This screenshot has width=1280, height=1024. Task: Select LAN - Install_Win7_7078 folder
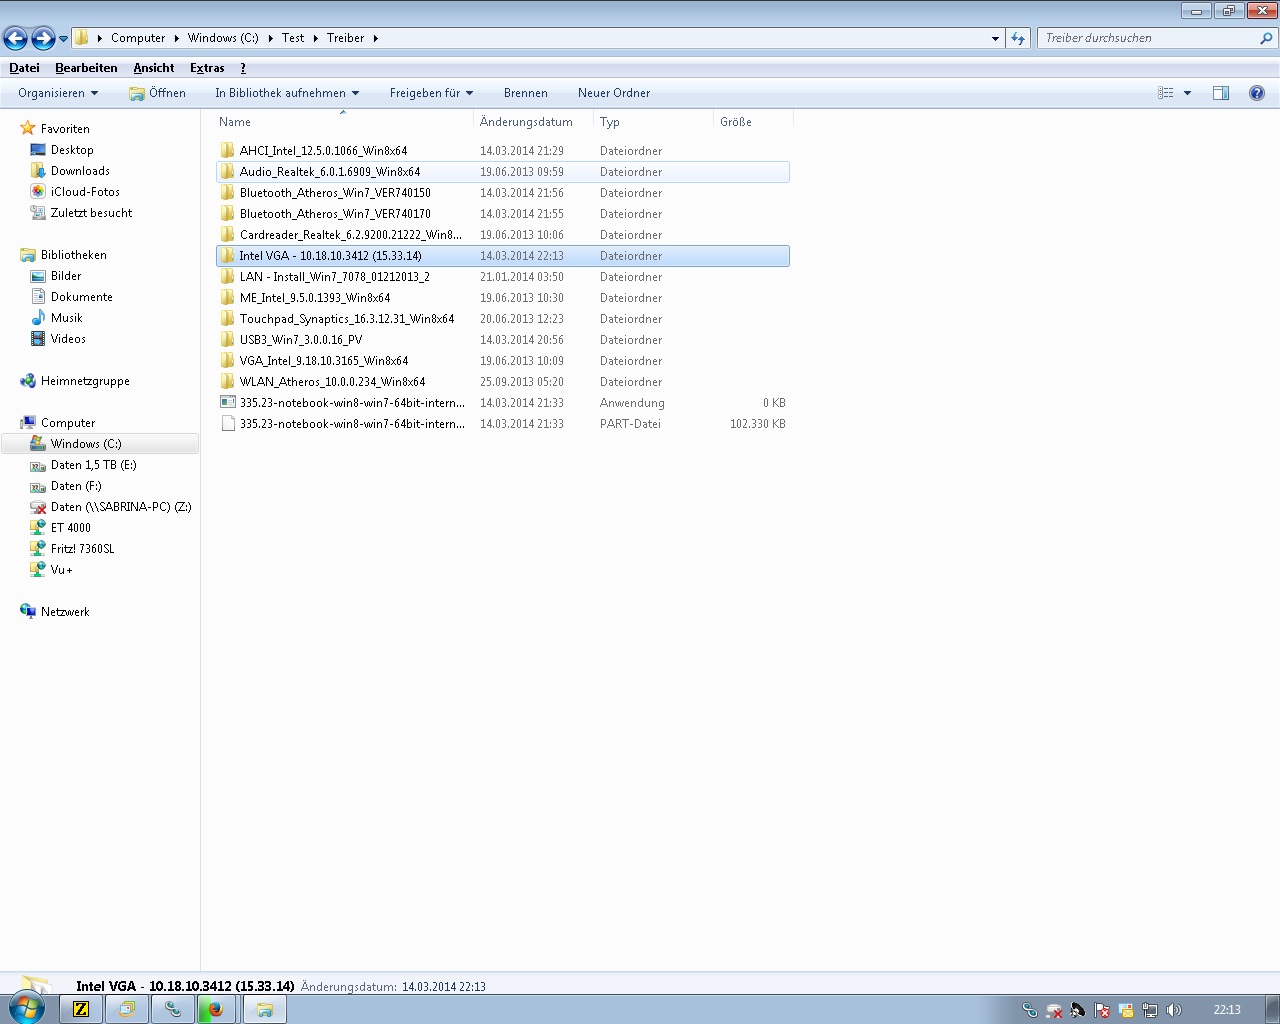pyautogui.click(x=503, y=277)
